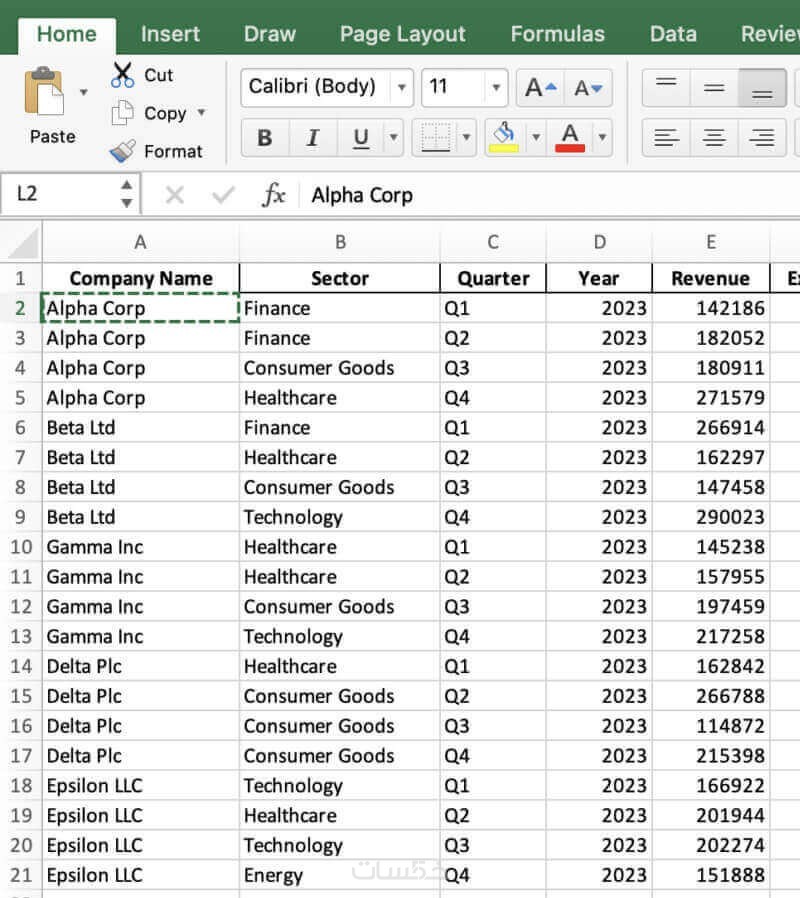Click the Paste clipboard icon

[44, 92]
